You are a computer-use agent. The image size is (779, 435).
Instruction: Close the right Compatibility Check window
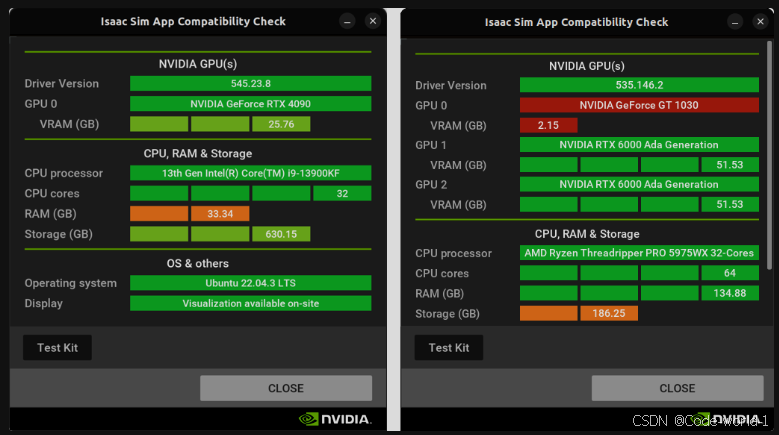tap(760, 21)
